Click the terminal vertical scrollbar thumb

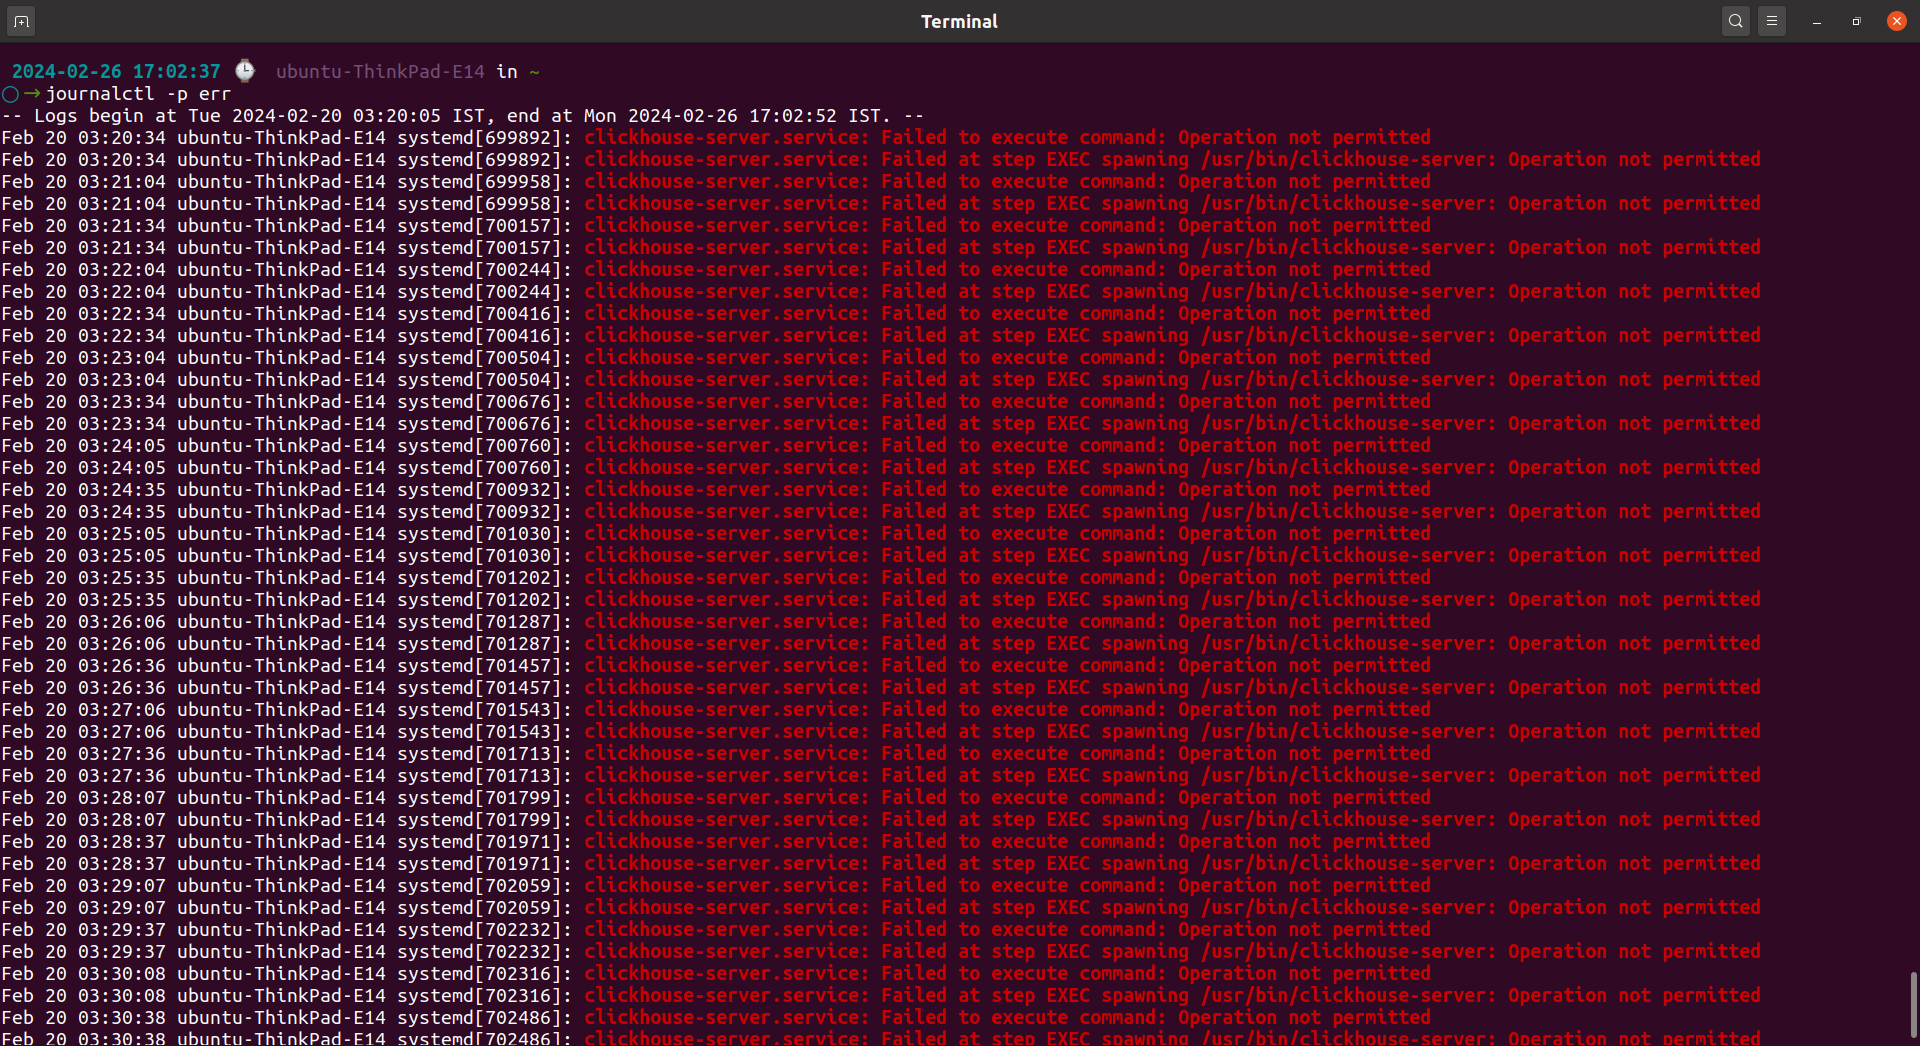(1914, 1005)
